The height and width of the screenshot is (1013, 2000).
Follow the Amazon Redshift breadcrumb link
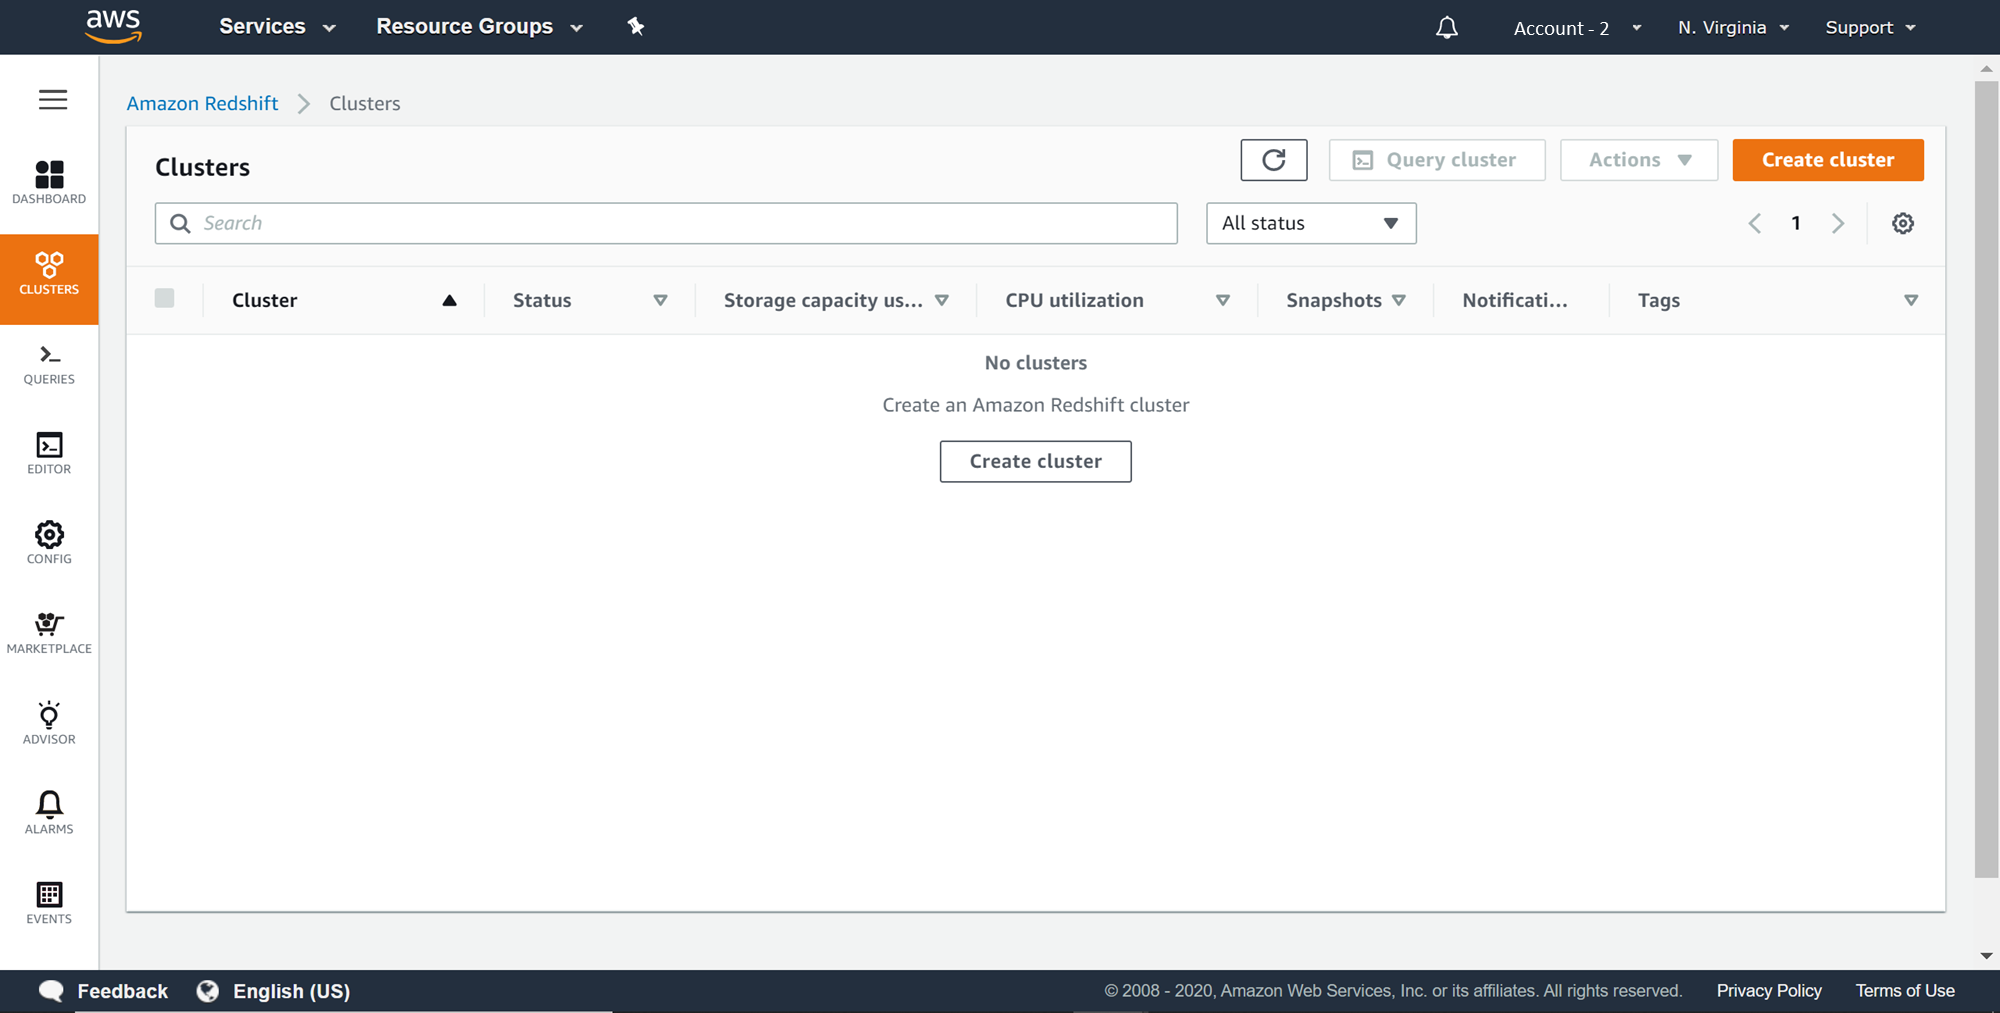(202, 103)
